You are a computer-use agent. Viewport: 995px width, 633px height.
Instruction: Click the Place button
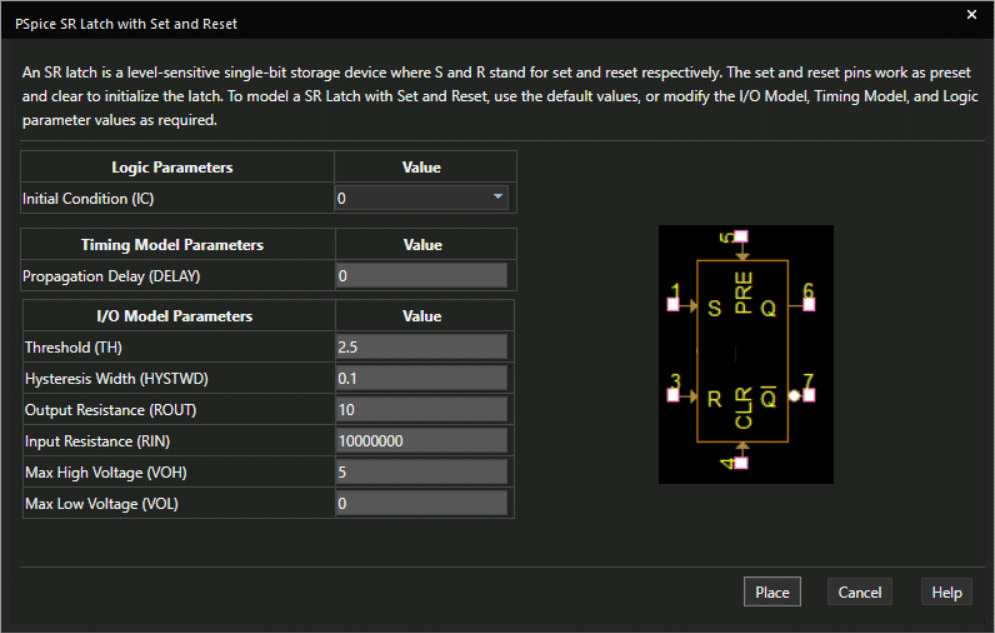pos(772,591)
